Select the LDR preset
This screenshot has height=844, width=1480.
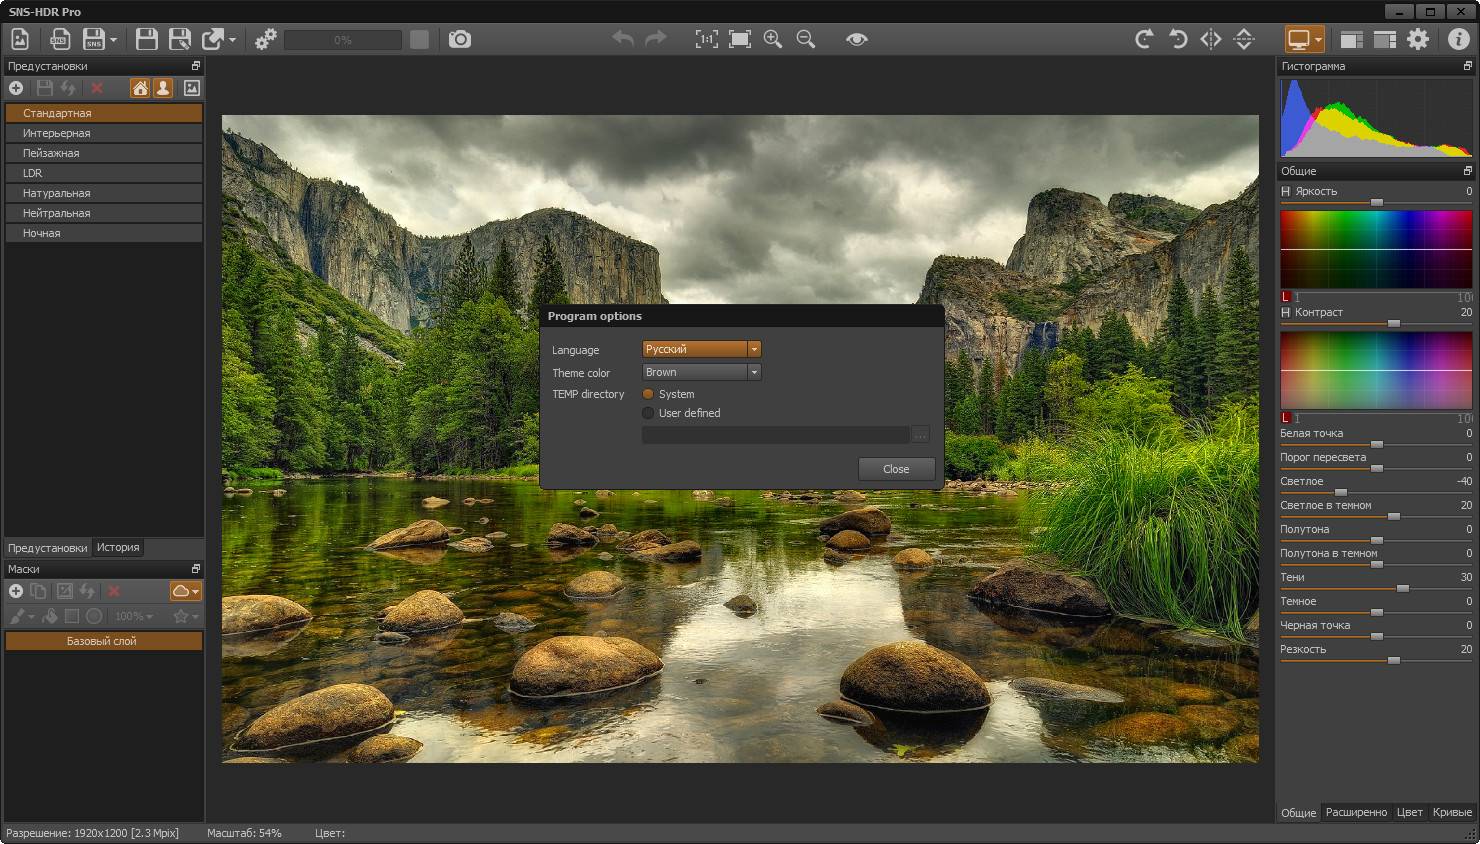[x=104, y=173]
